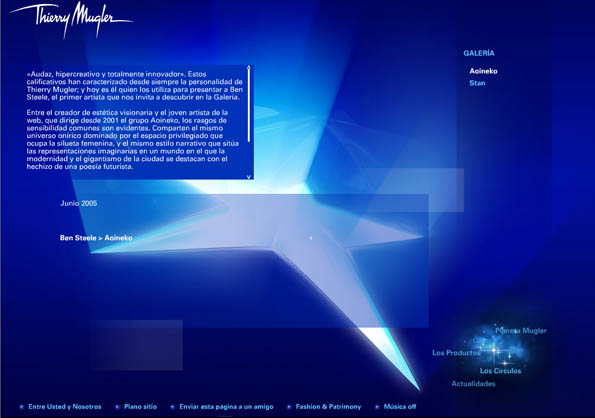Open Entre Usted y Nosotros link

[65, 407]
